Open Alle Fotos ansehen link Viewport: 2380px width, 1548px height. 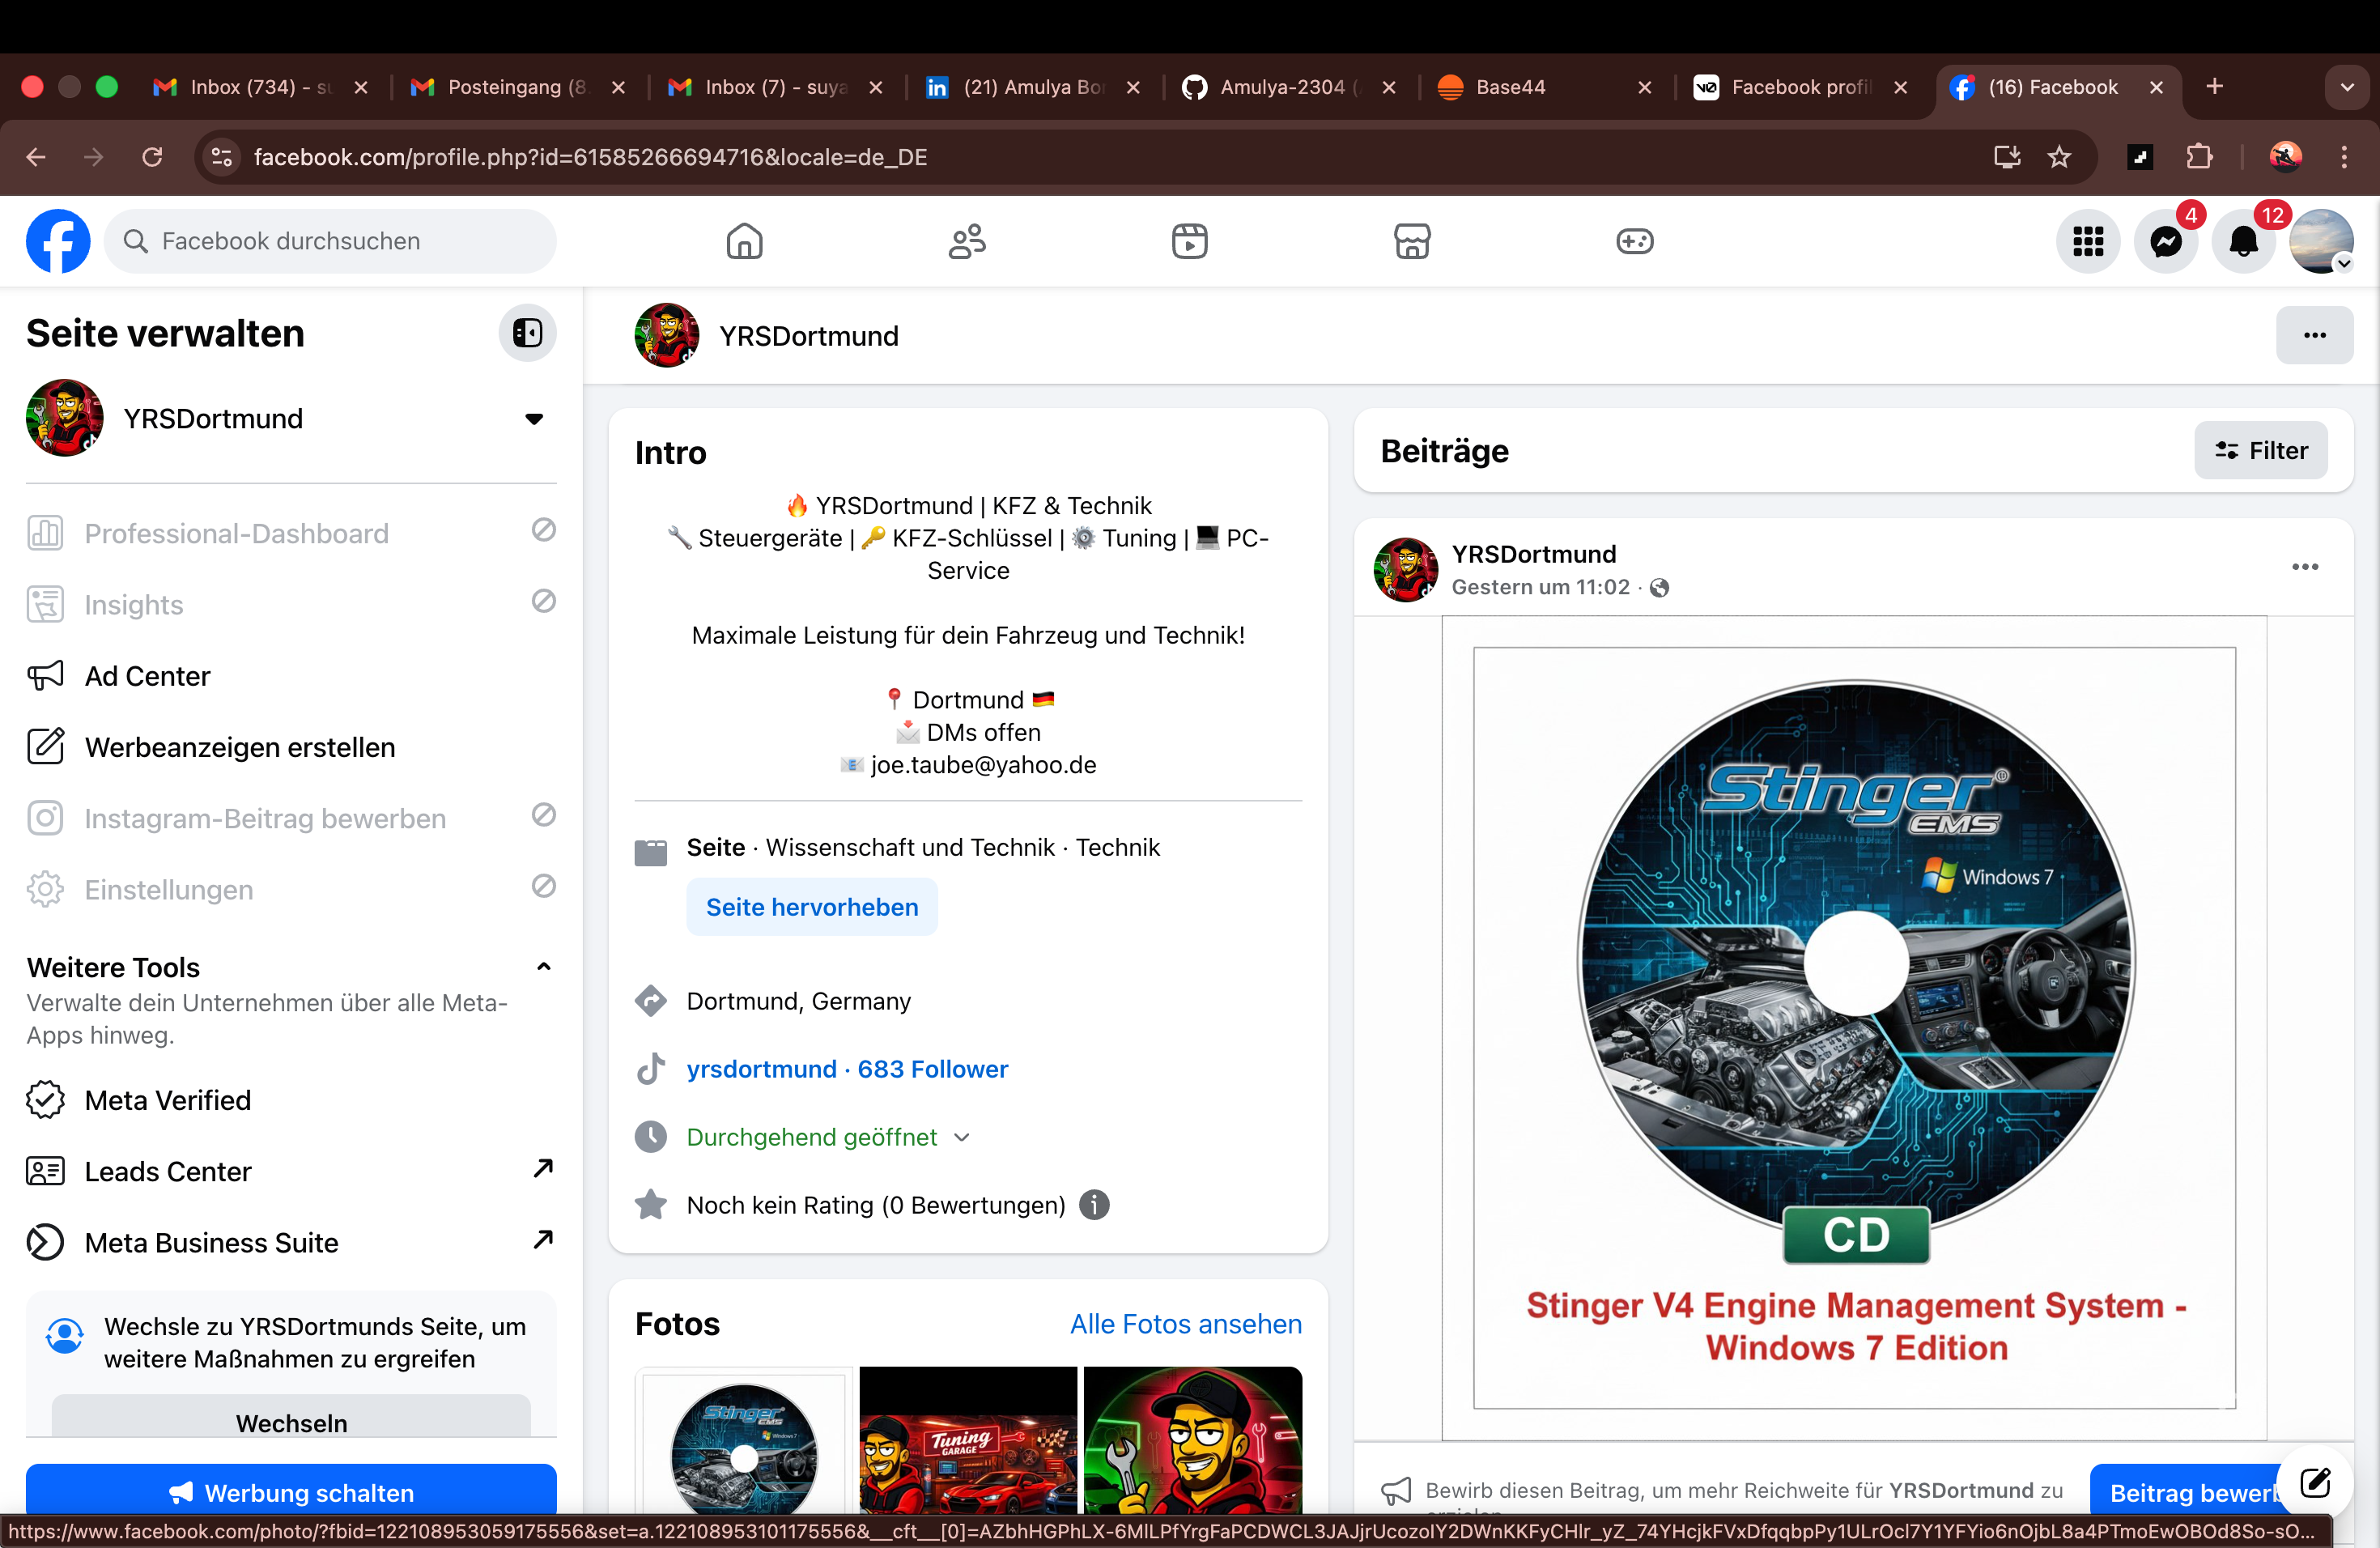coord(1185,1324)
